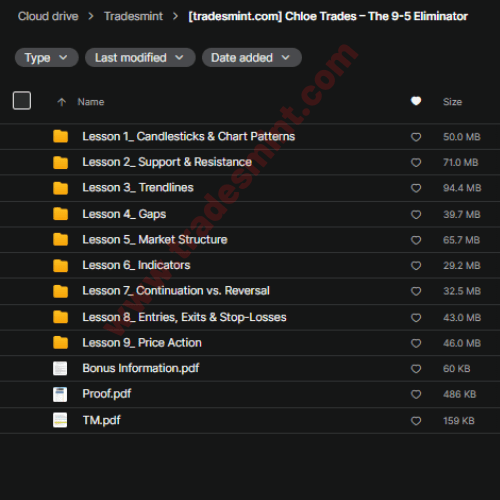The height and width of the screenshot is (500, 500).
Task: Click the Lesson 4_ Gaps folder icon
Action: coord(60,214)
